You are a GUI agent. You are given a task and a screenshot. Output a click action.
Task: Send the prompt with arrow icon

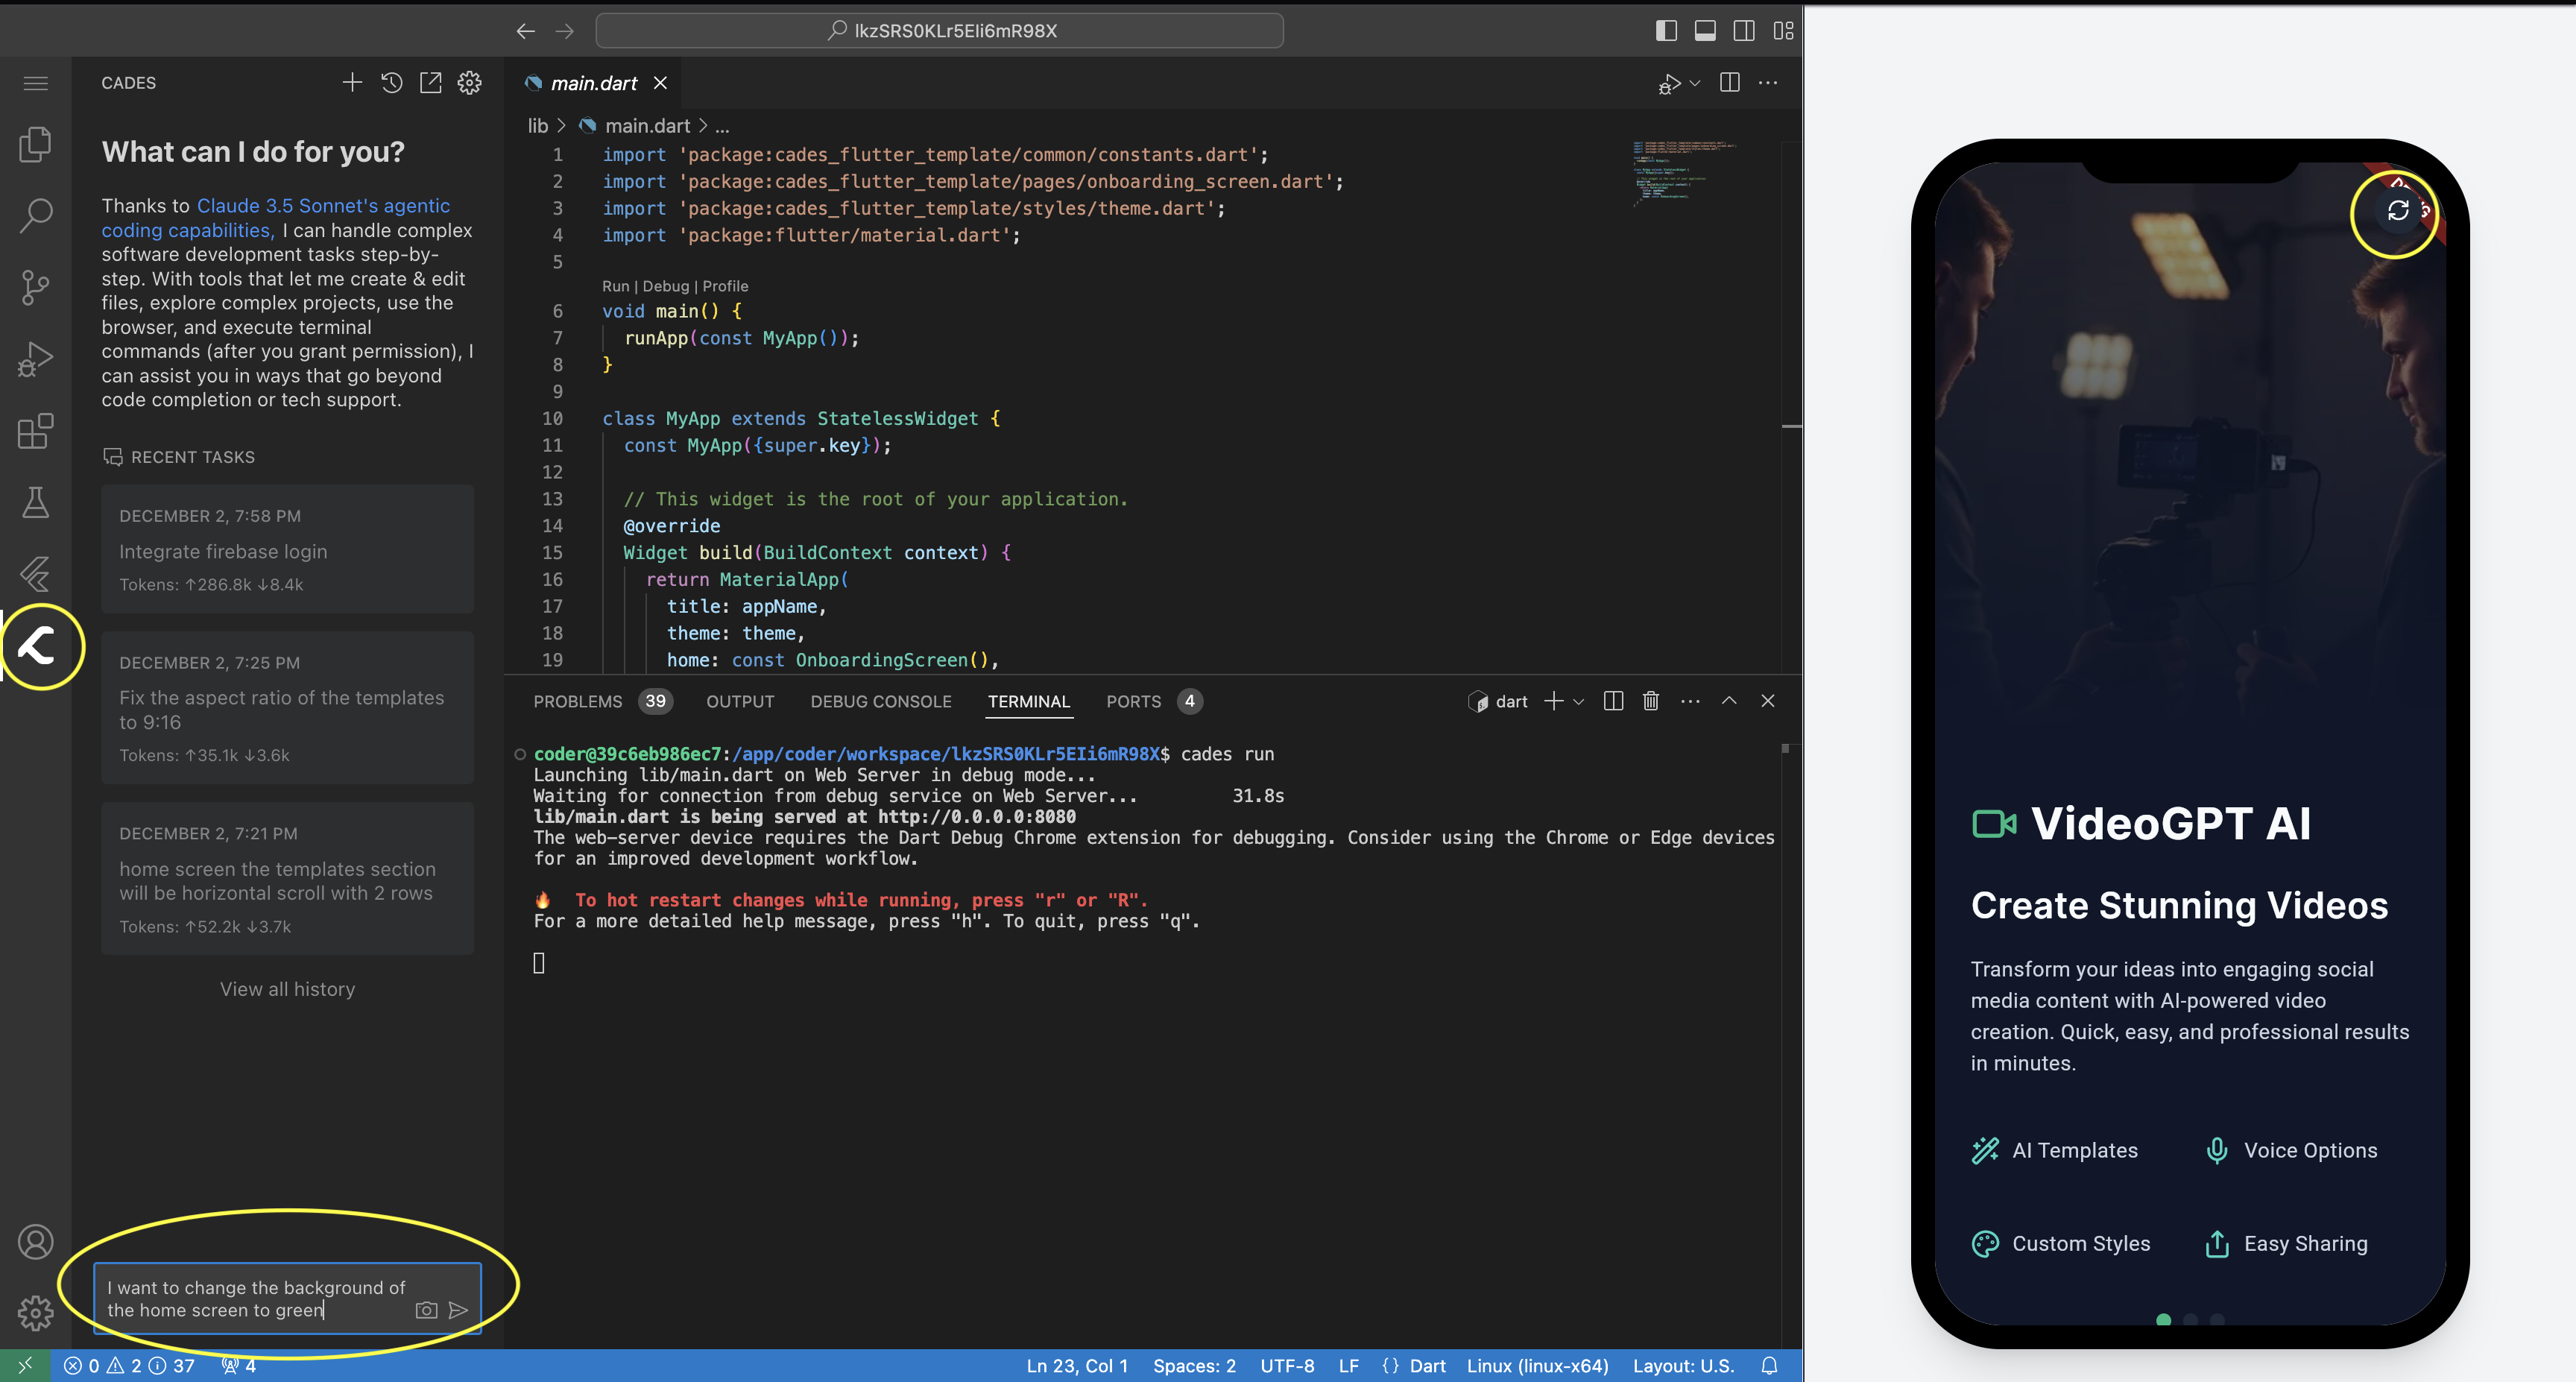(458, 1310)
